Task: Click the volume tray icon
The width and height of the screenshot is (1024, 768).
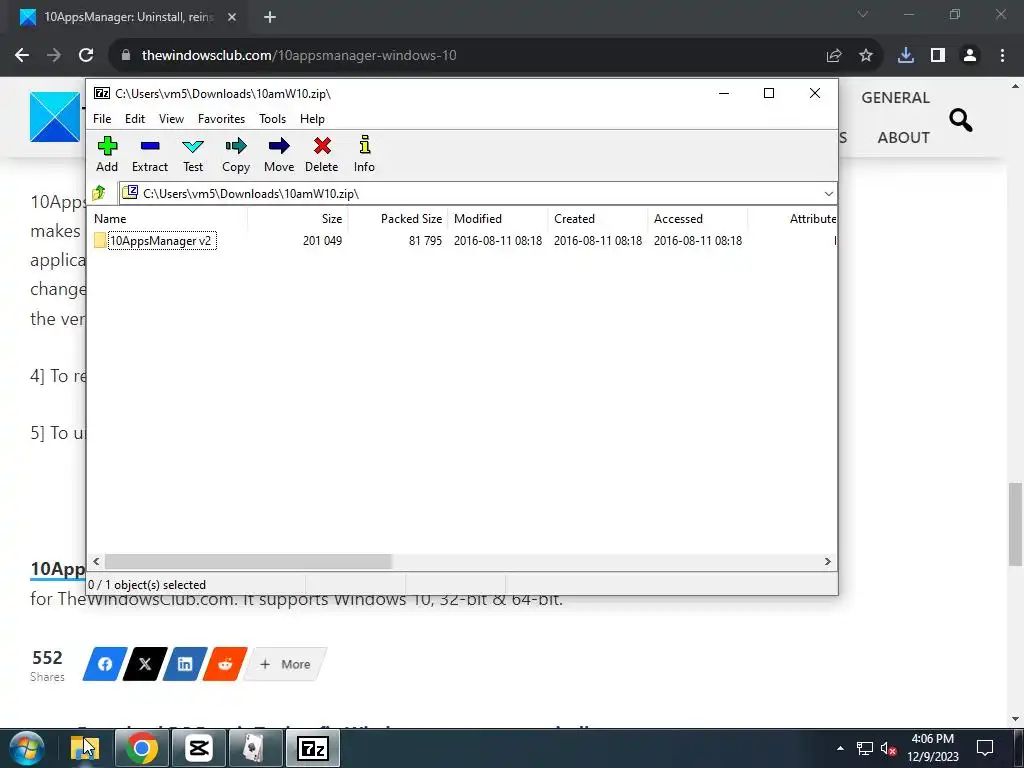Action: click(888, 748)
